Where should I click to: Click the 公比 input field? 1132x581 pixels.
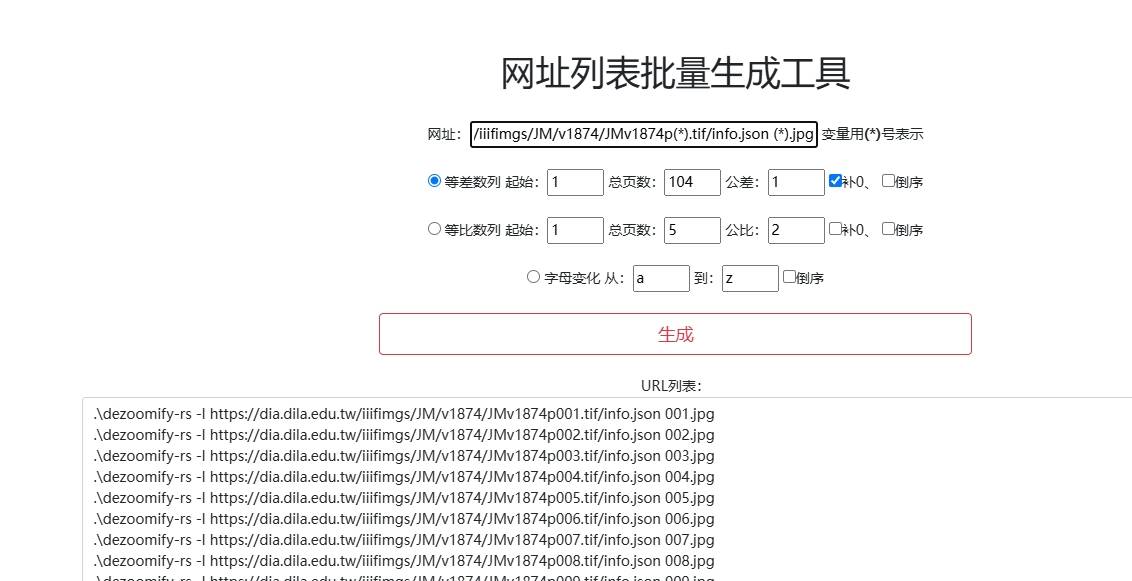[796, 230]
